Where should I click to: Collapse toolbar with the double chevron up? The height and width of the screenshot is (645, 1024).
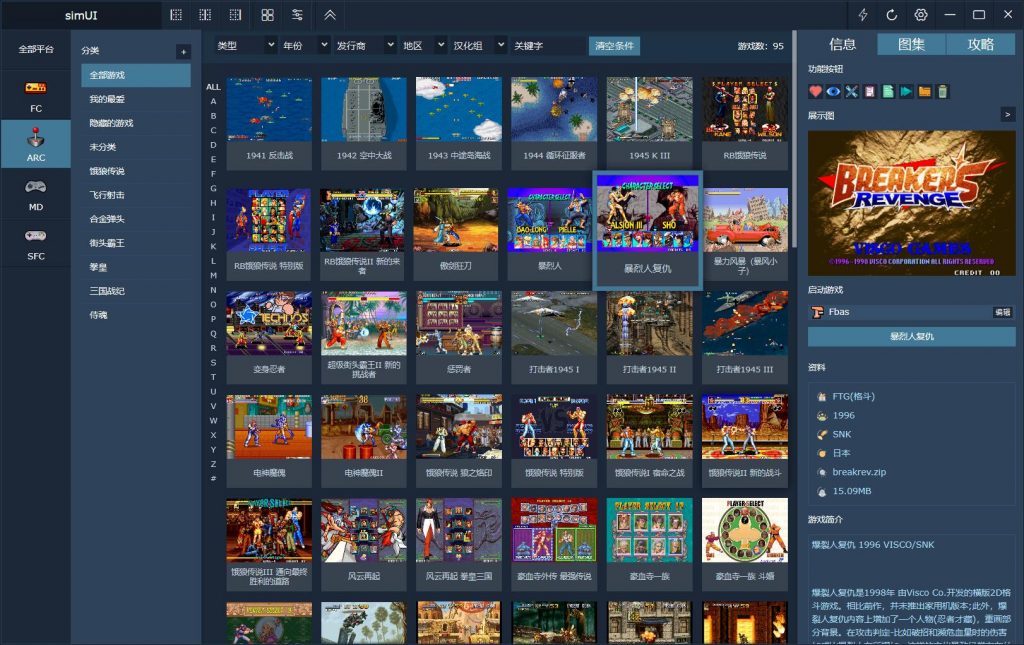pyautogui.click(x=330, y=15)
